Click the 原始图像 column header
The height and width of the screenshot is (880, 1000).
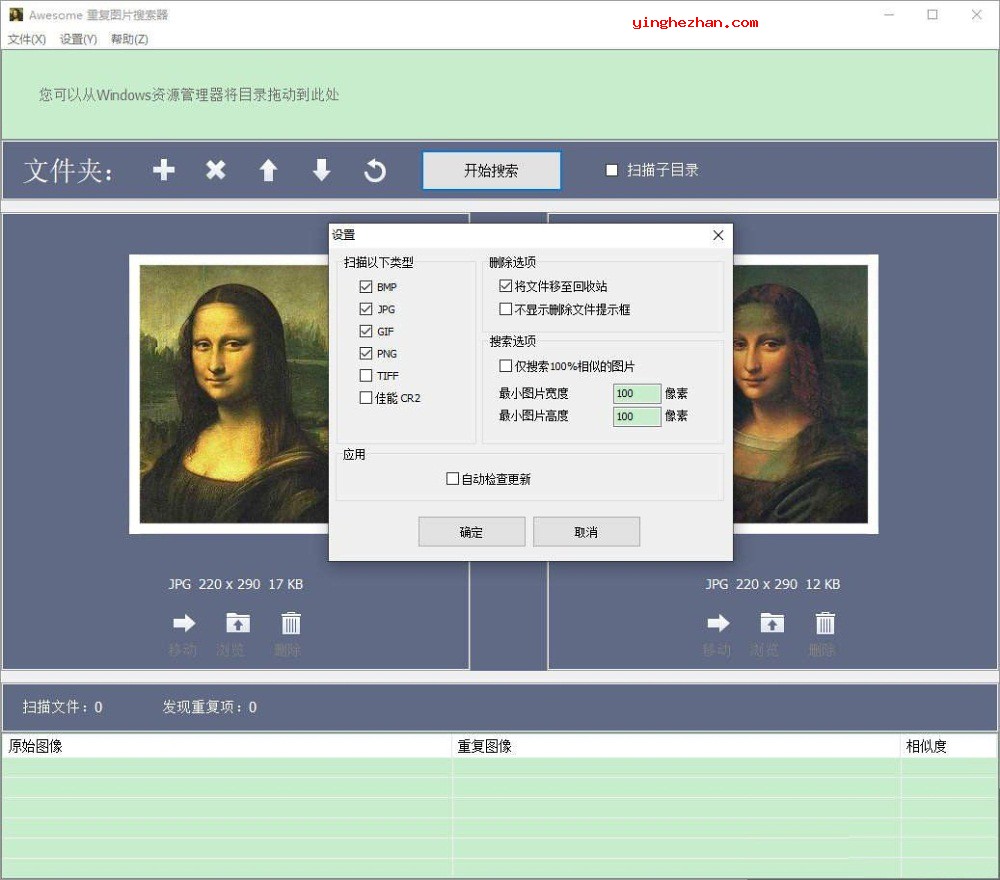click(x=227, y=746)
